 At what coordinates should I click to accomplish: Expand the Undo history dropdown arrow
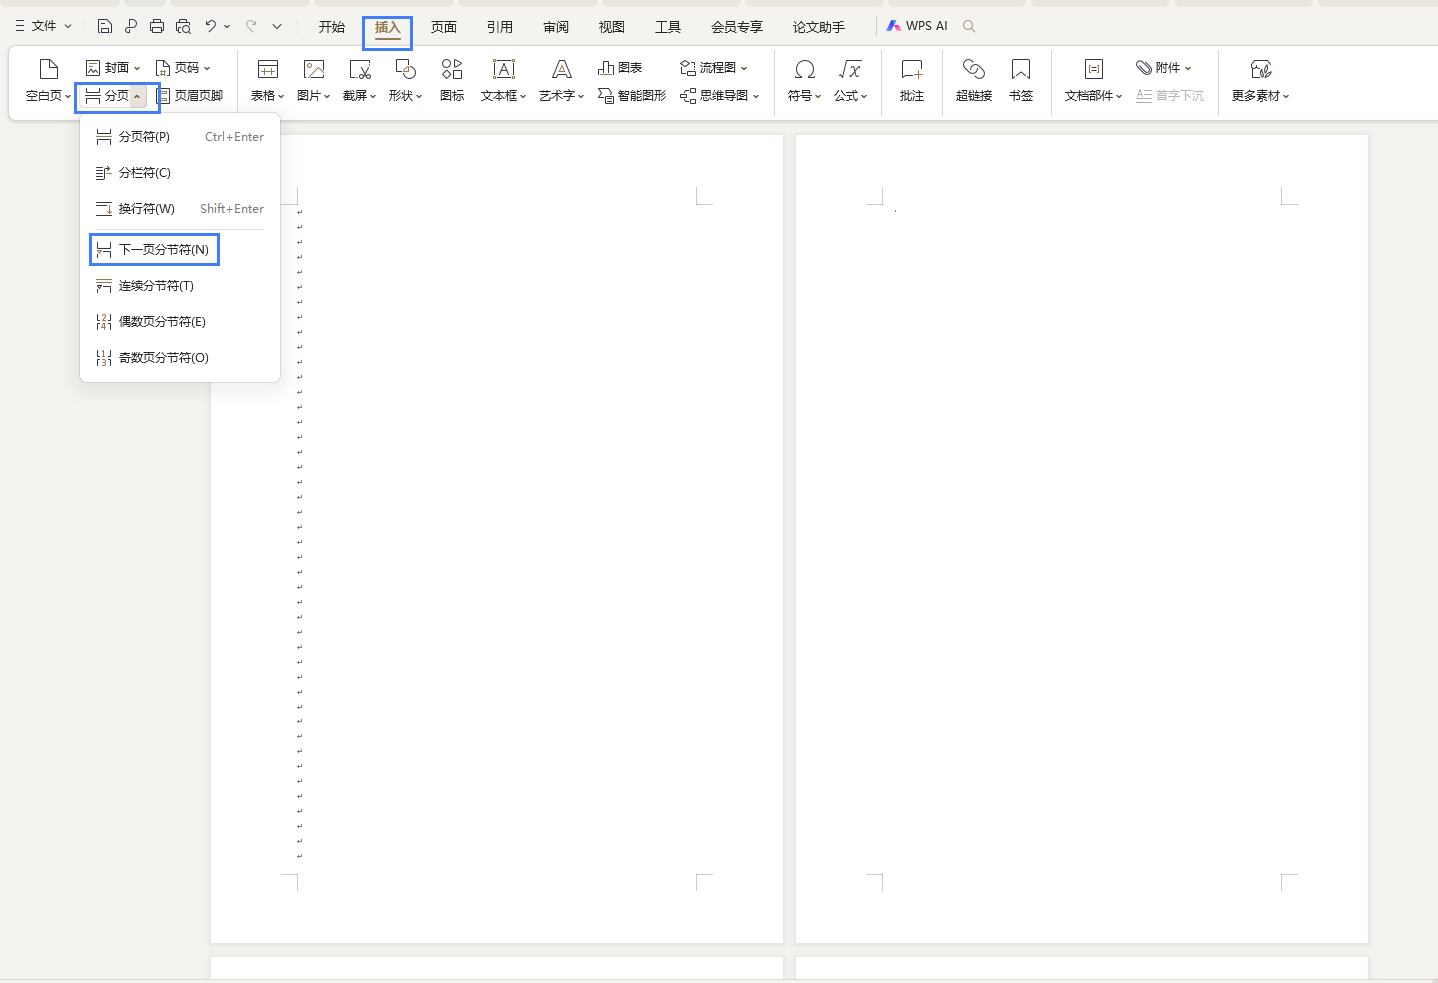227,26
